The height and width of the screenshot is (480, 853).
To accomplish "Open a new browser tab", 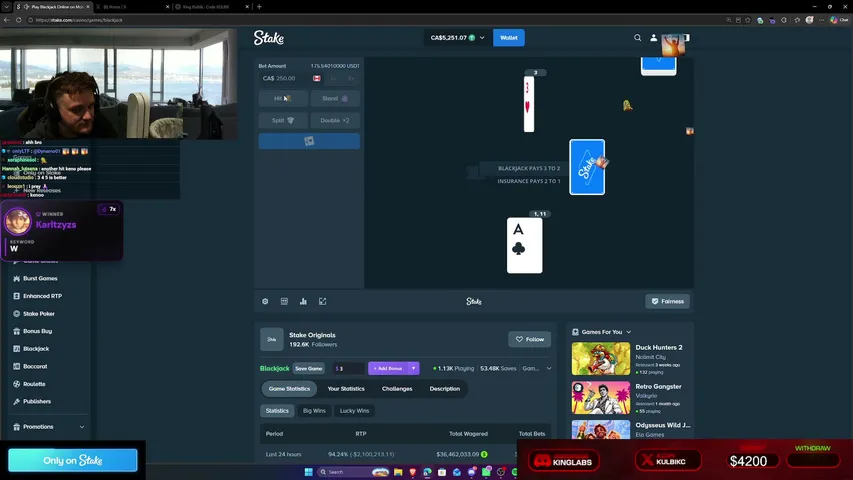I will [259, 7].
